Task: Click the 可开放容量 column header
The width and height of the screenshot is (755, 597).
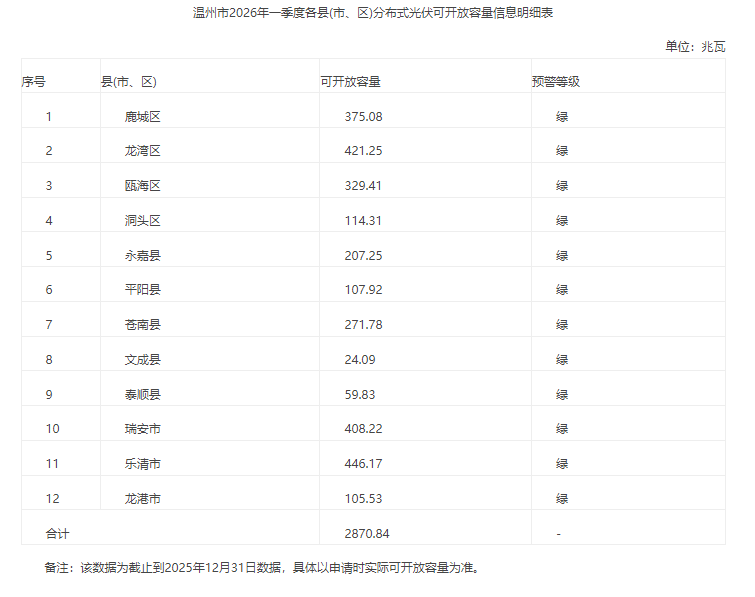Action: (x=350, y=82)
